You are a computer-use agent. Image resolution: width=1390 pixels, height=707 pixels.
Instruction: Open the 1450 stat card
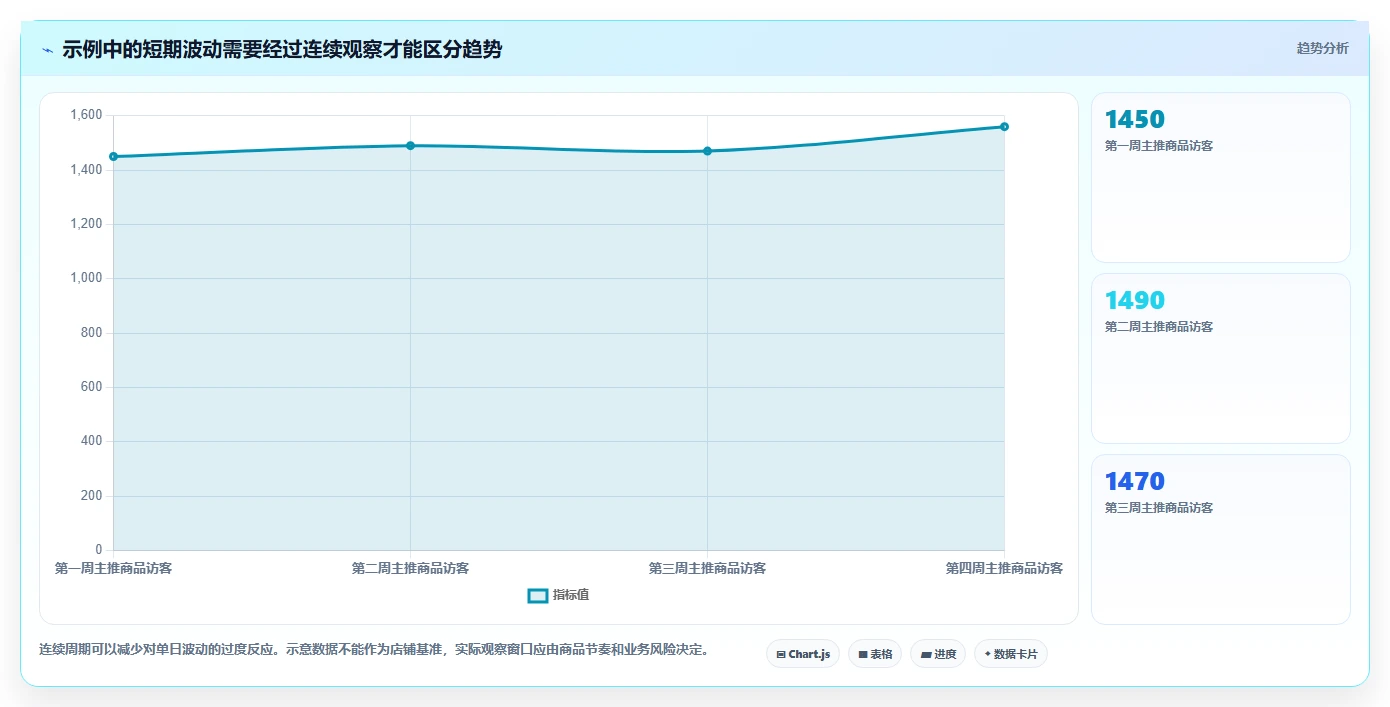click(1221, 178)
